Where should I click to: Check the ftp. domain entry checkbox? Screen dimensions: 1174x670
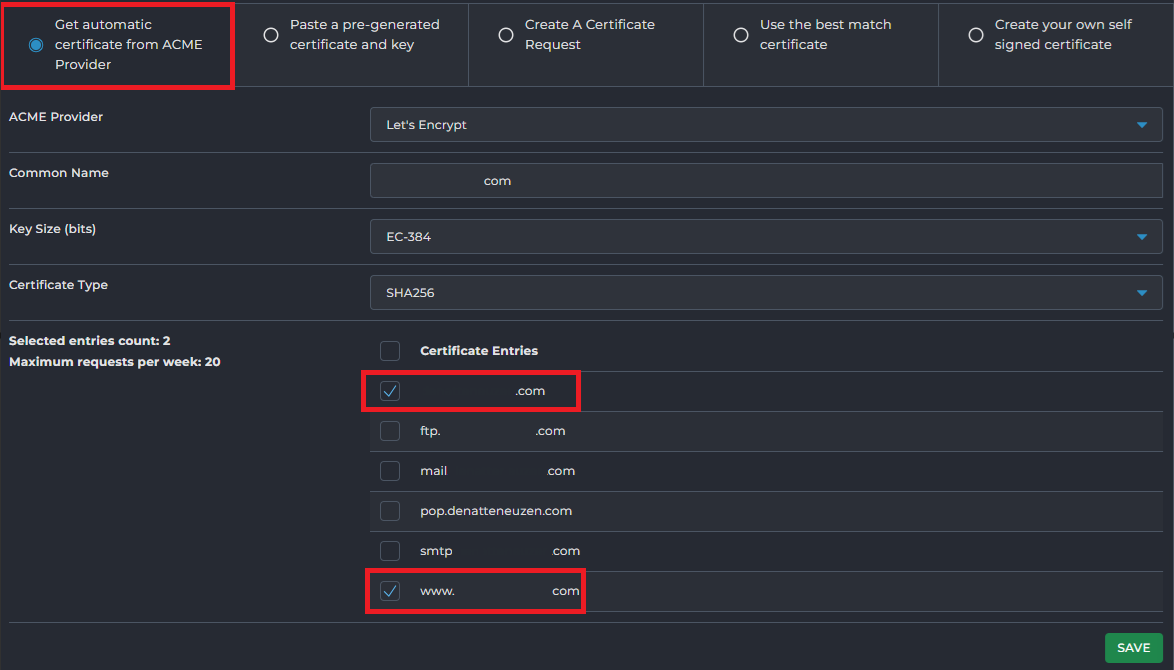click(x=390, y=431)
